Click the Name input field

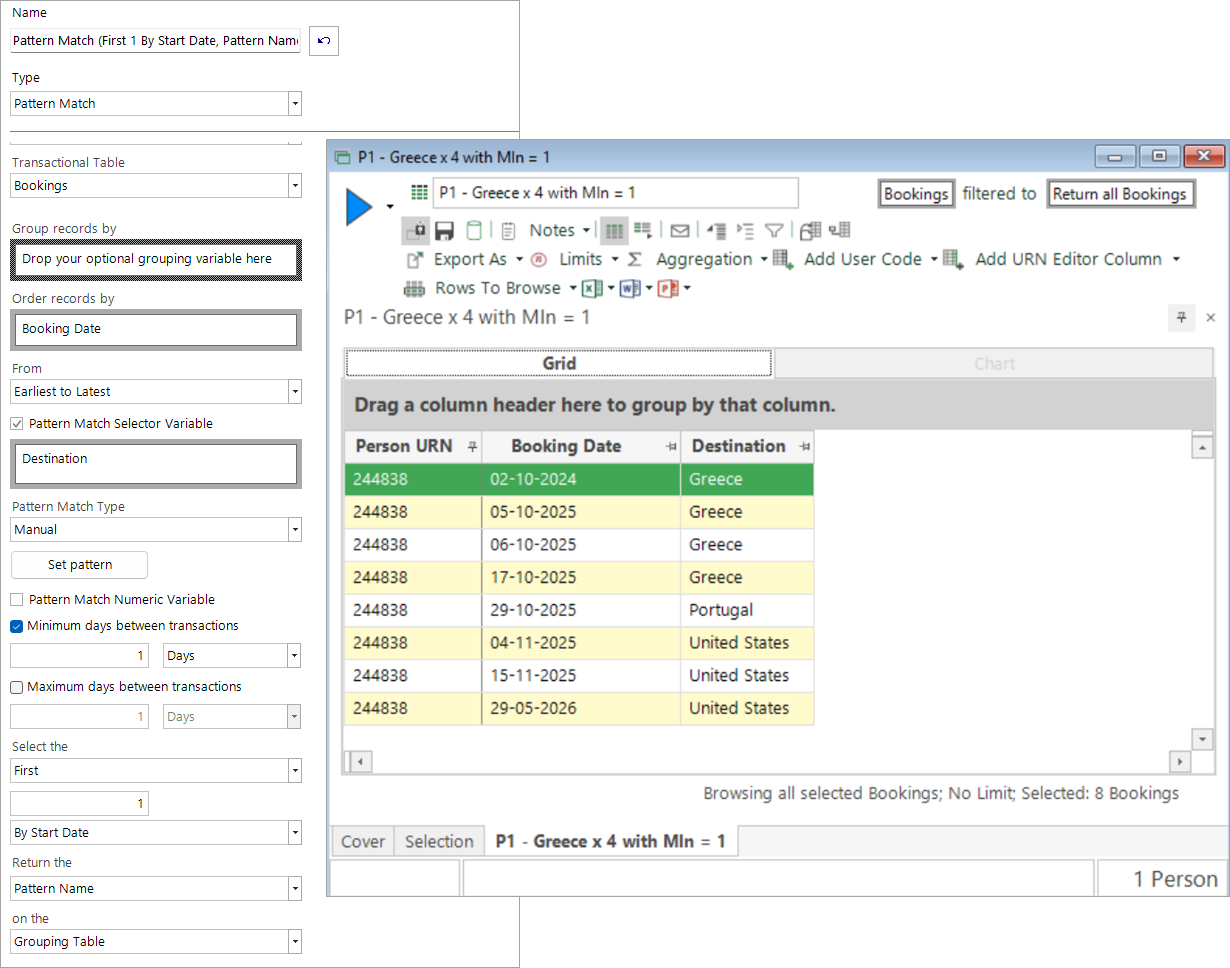tap(156, 41)
